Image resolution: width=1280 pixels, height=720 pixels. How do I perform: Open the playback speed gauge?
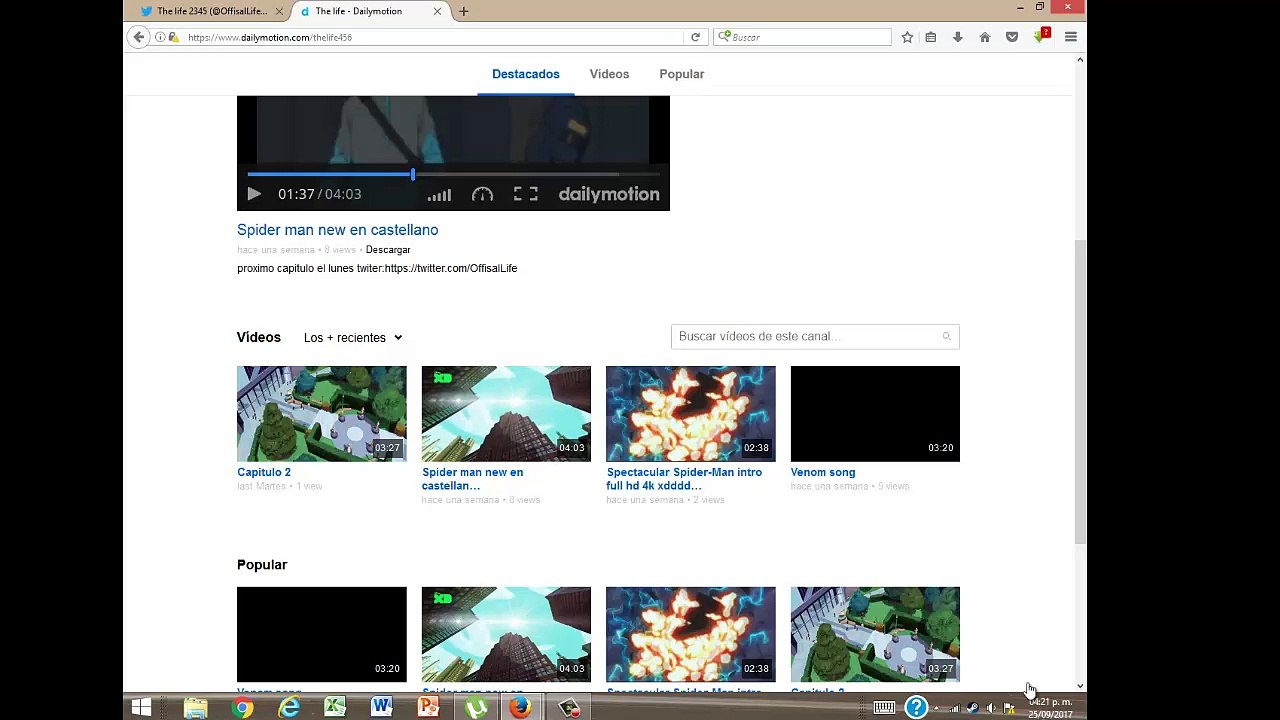pyautogui.click(x=482, y=194)
